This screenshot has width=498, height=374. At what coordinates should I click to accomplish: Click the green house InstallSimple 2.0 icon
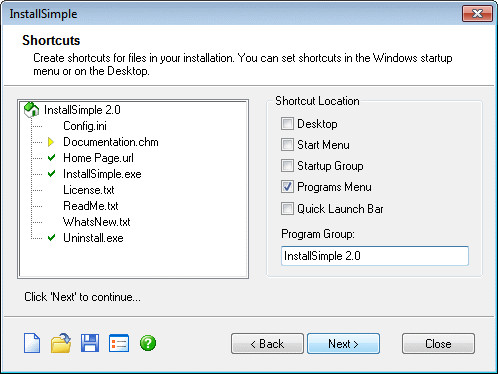pos(32,110)
